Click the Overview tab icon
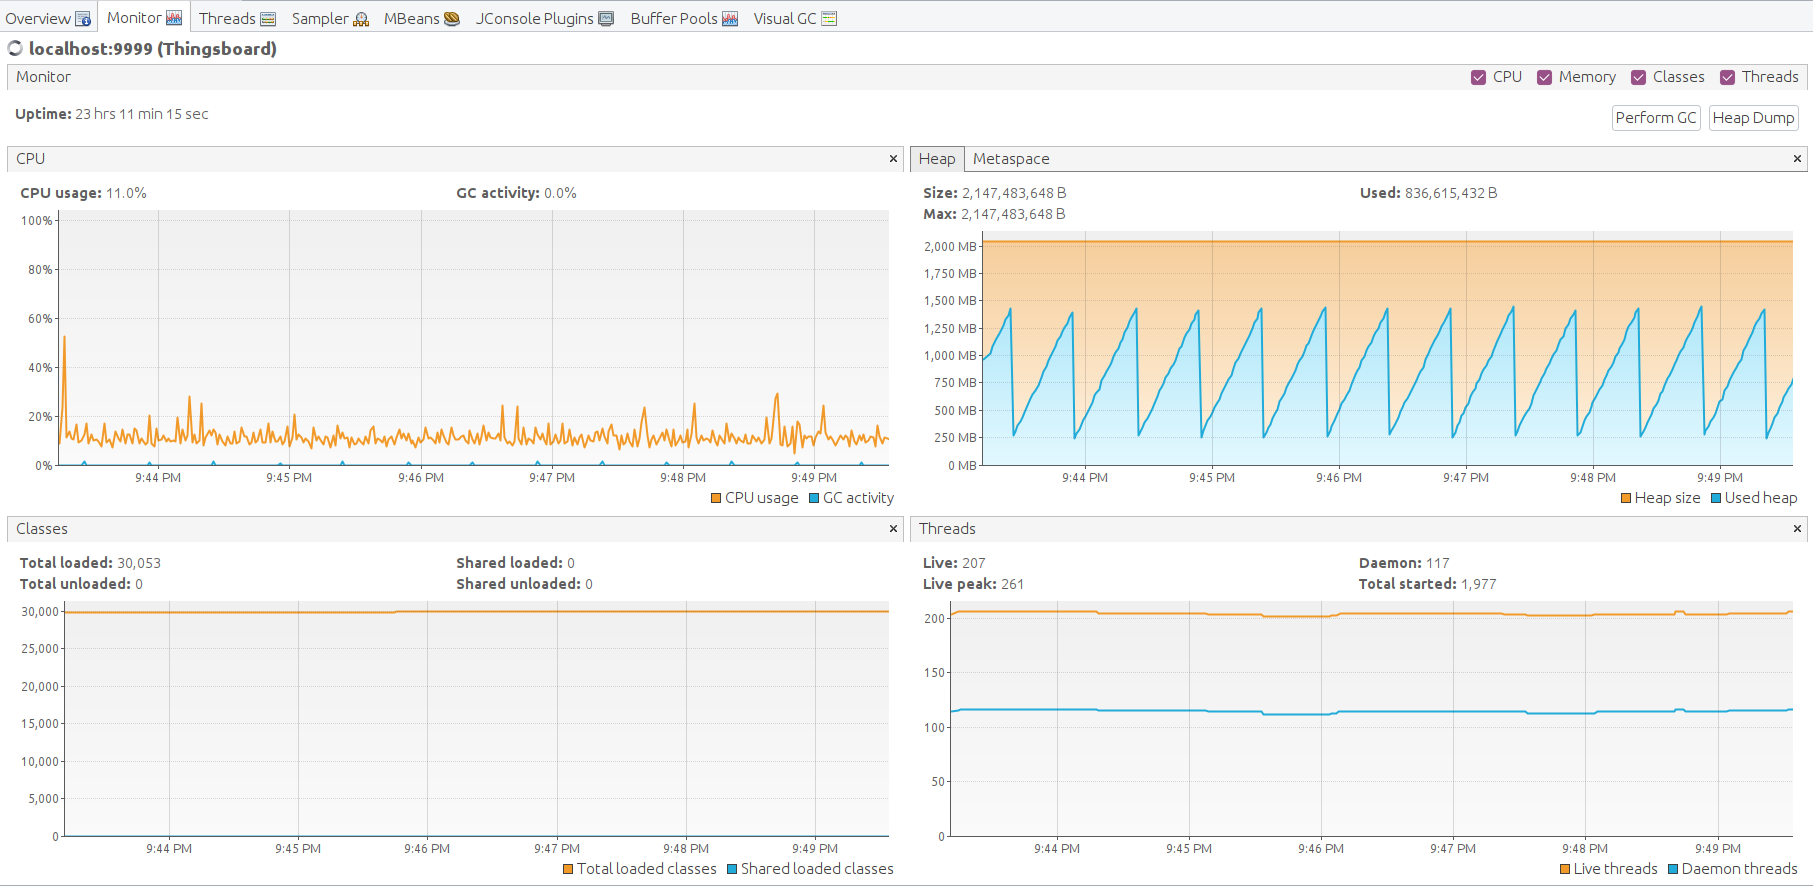This screenshot has height=886, width=1813. tap(83, 19)
